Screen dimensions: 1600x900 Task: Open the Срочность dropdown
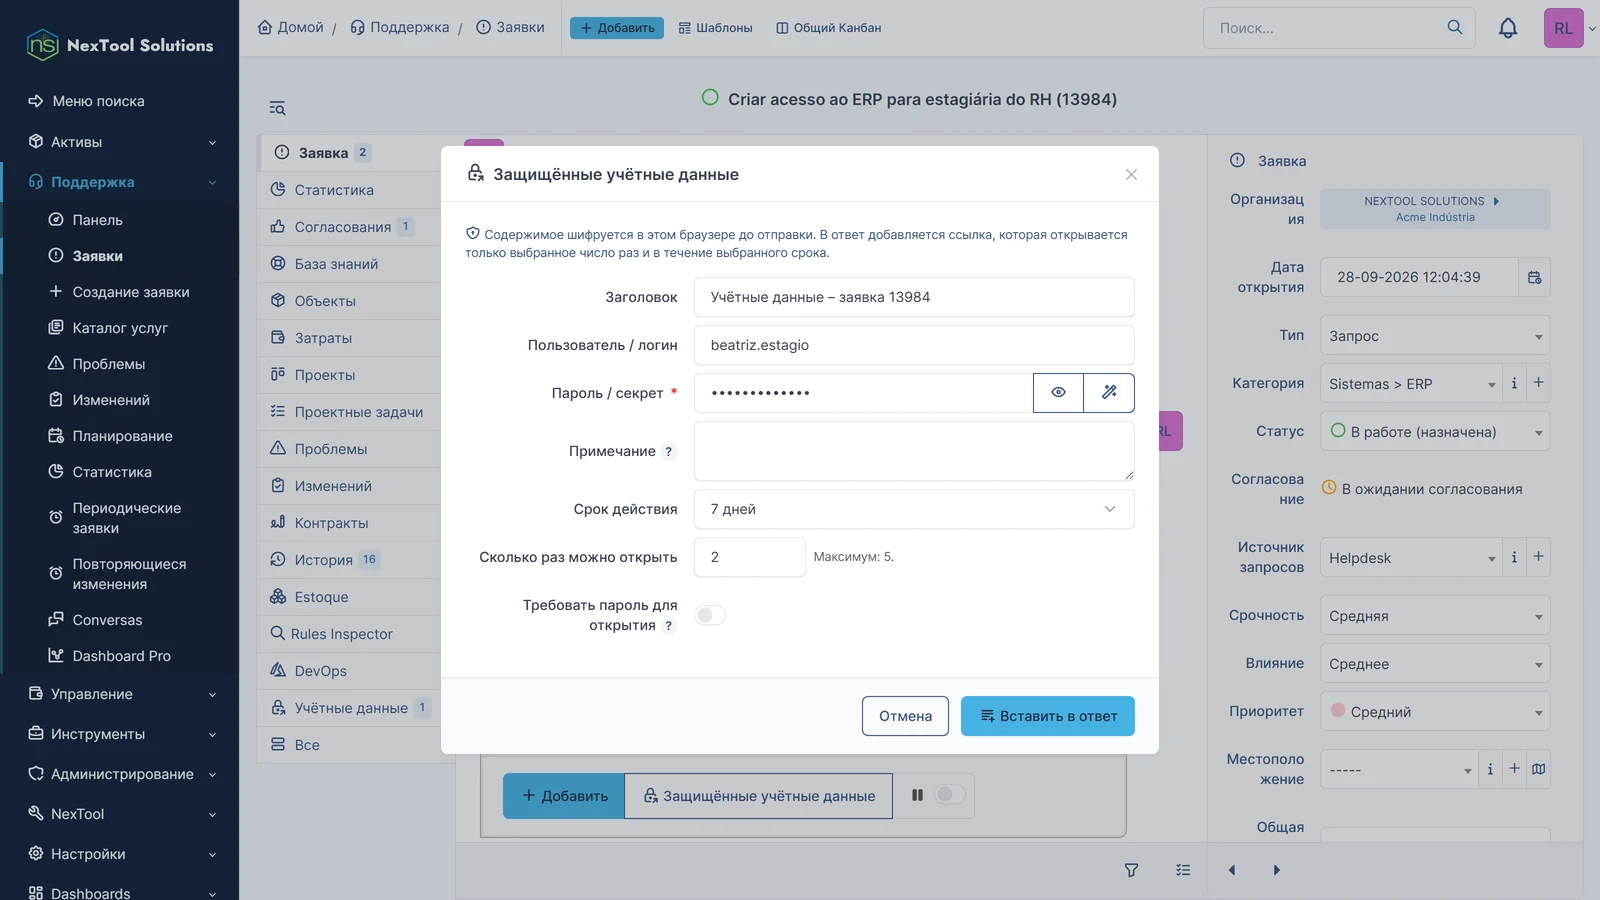[x=1435, y=616]
